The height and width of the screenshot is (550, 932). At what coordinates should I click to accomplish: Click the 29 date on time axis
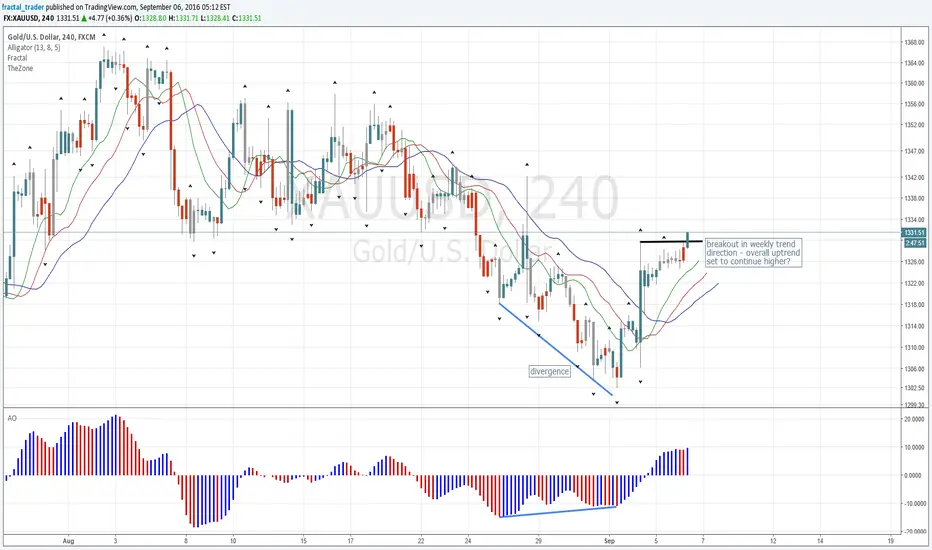click(539, 541)
